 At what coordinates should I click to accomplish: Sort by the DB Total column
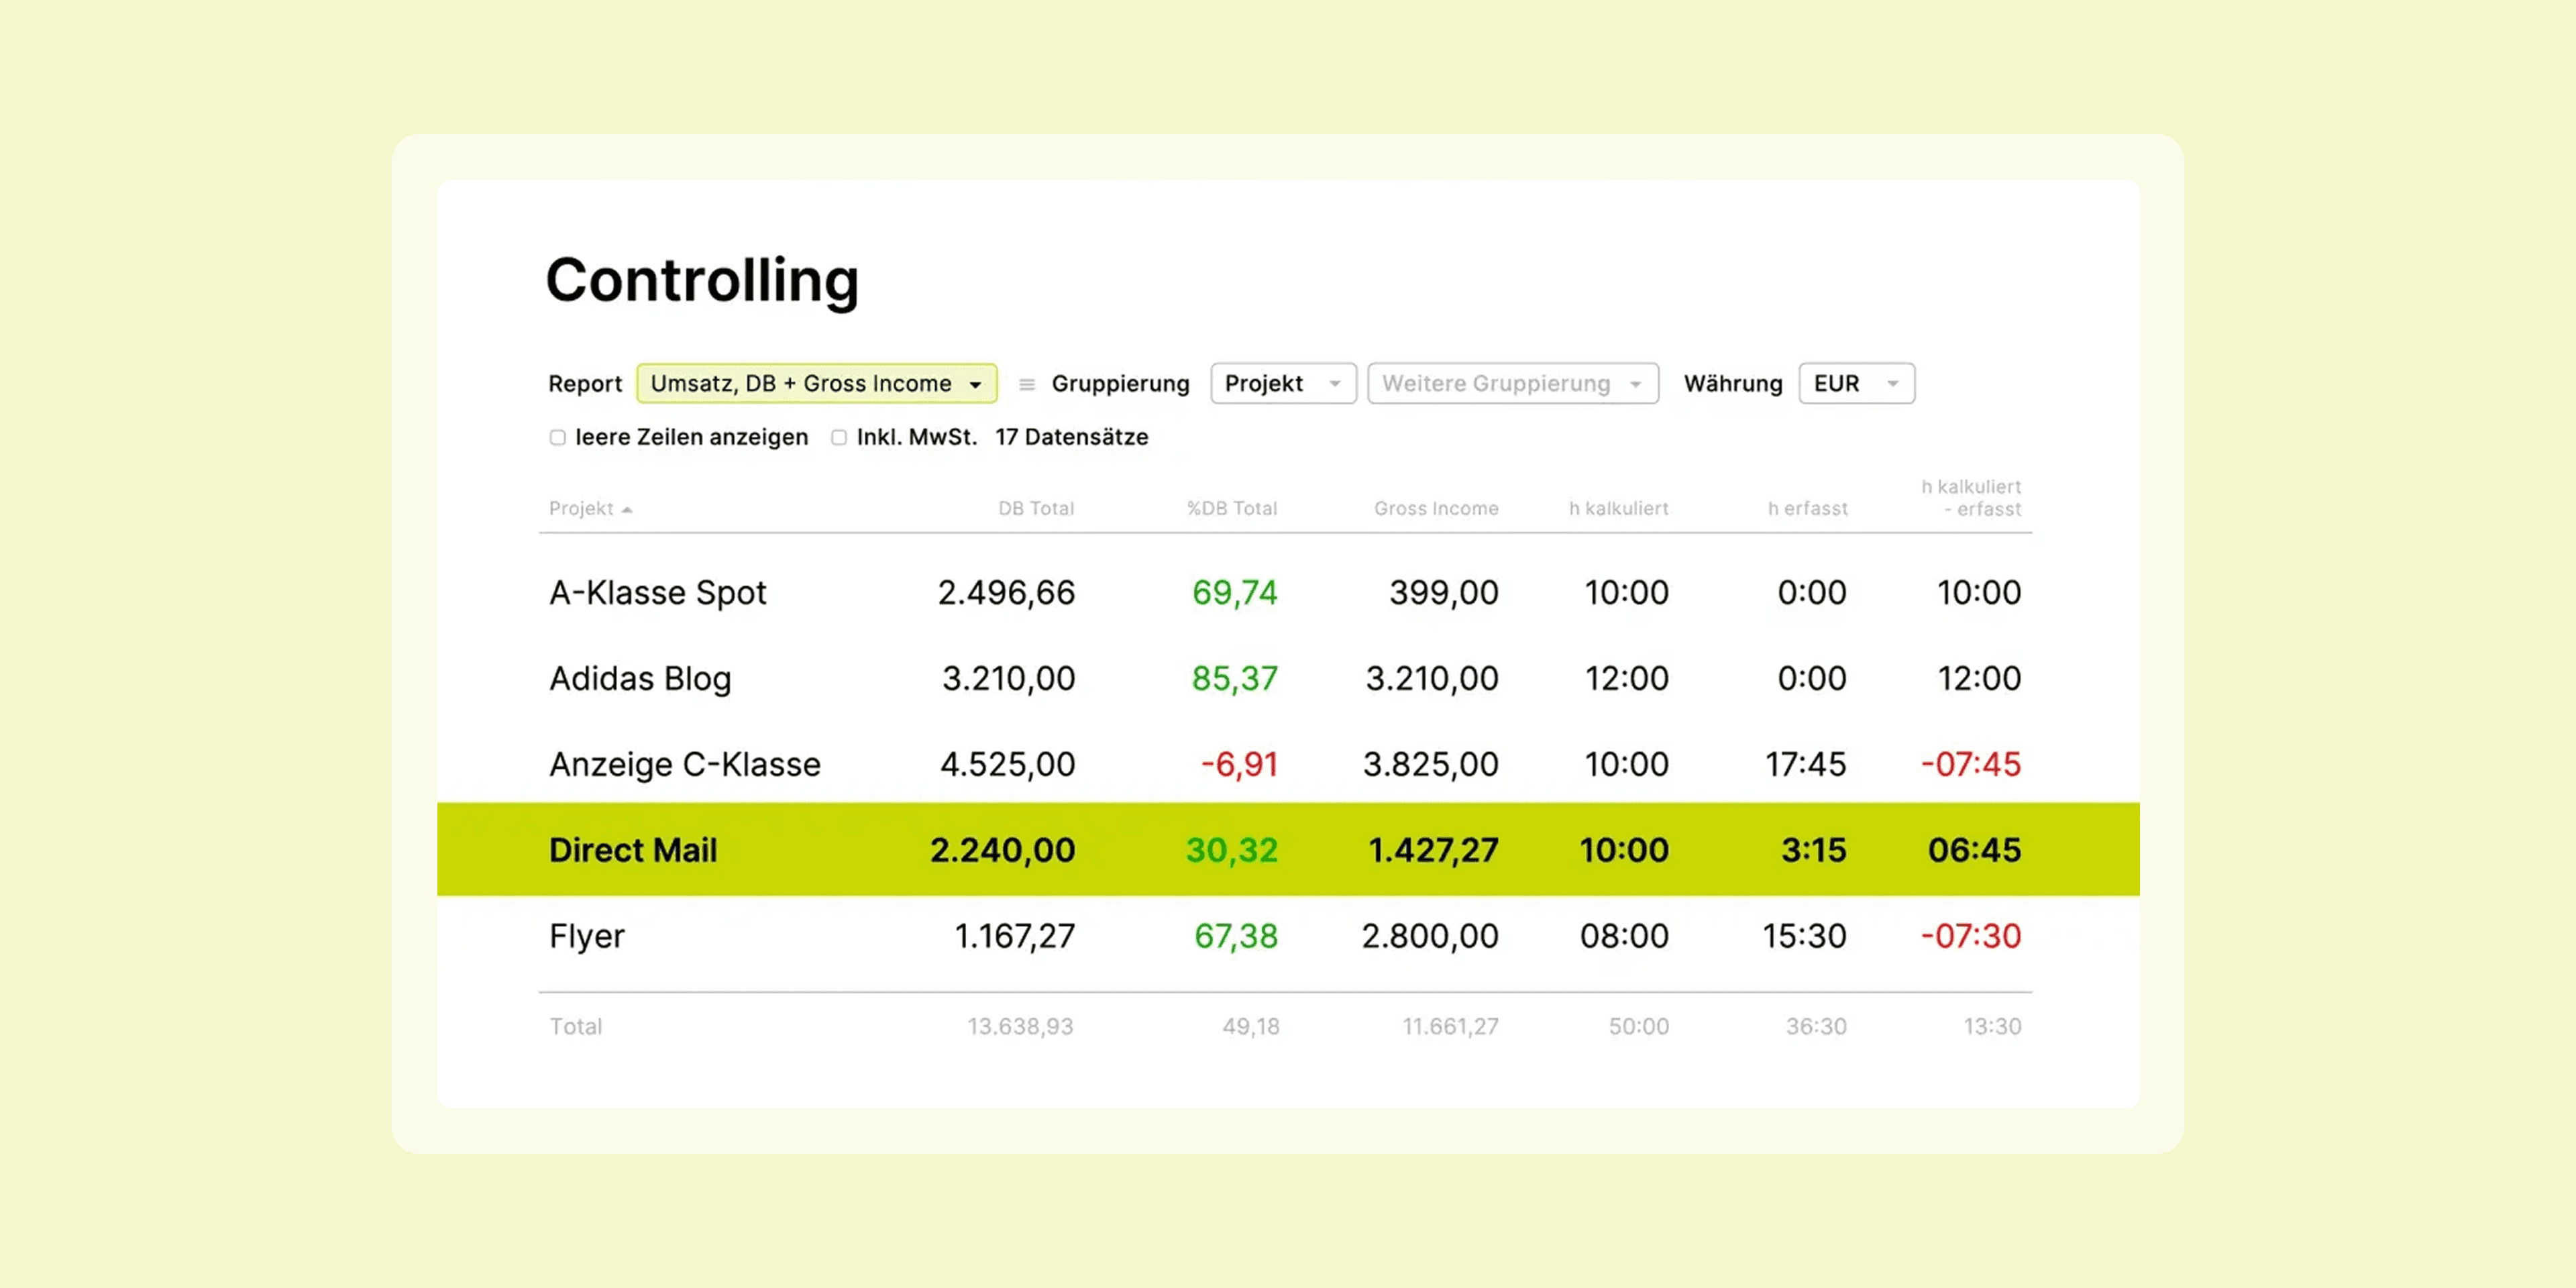(1035, 508)
